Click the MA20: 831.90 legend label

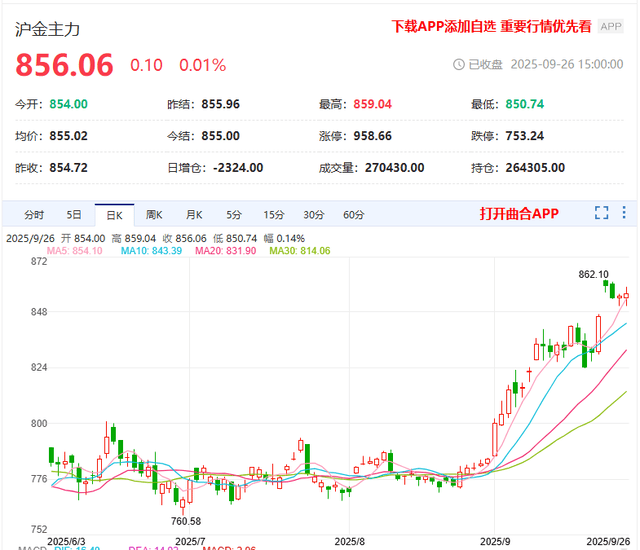225,251
